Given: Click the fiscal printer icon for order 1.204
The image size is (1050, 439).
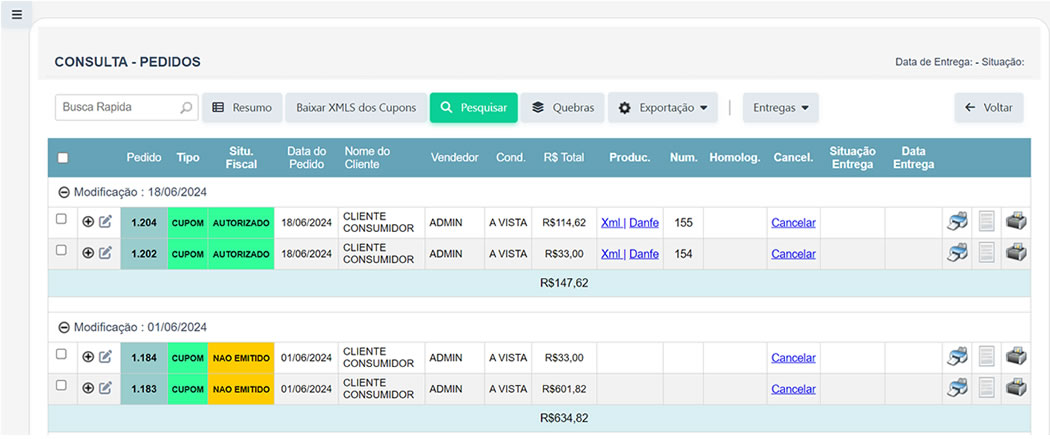Looking at the screenshot, I should (x=957, y=222).
